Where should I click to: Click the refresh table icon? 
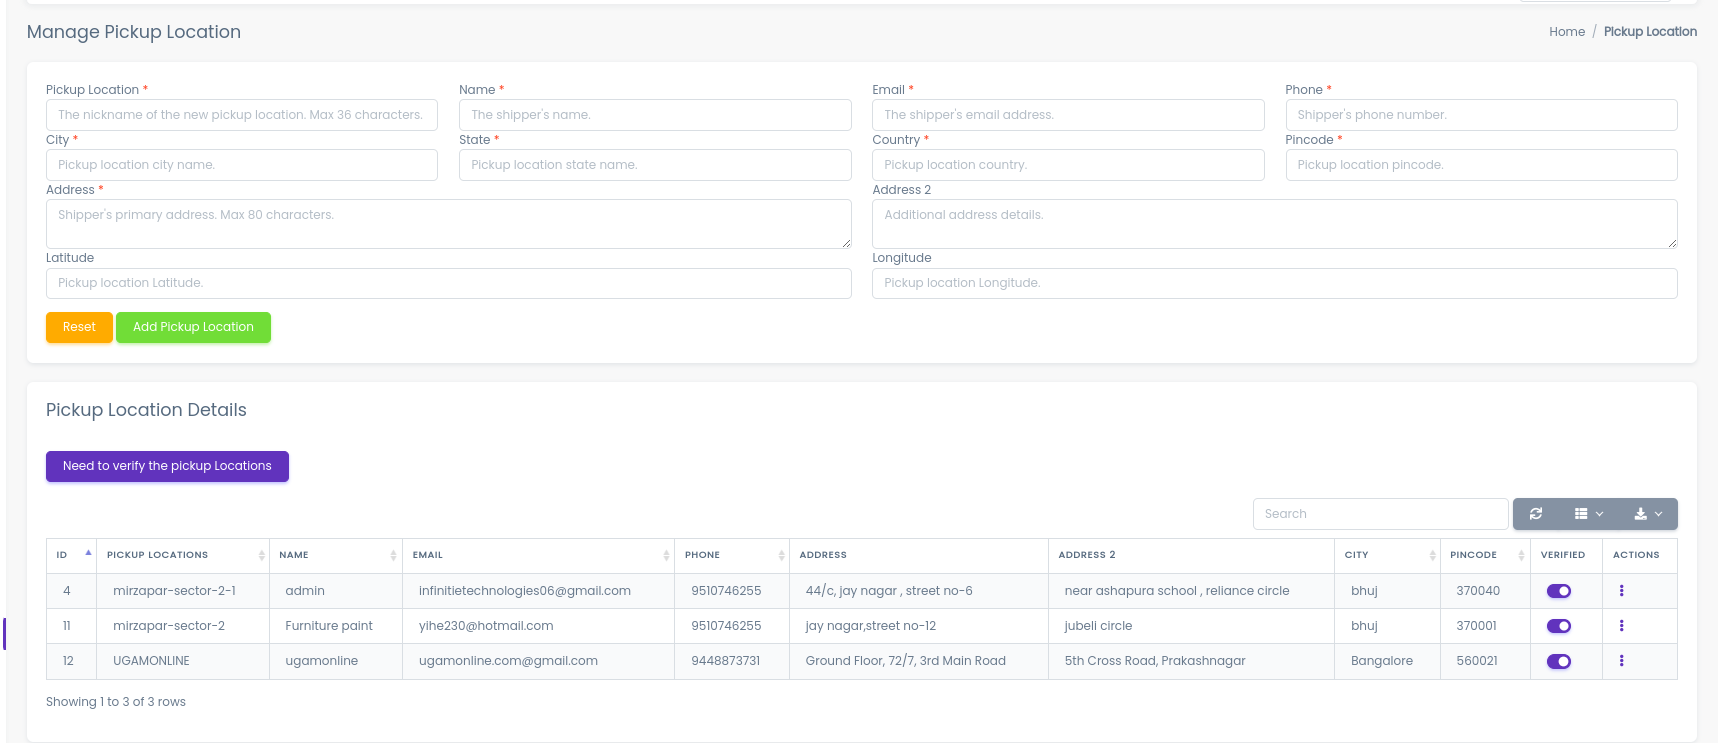(x=1535, y=514)
